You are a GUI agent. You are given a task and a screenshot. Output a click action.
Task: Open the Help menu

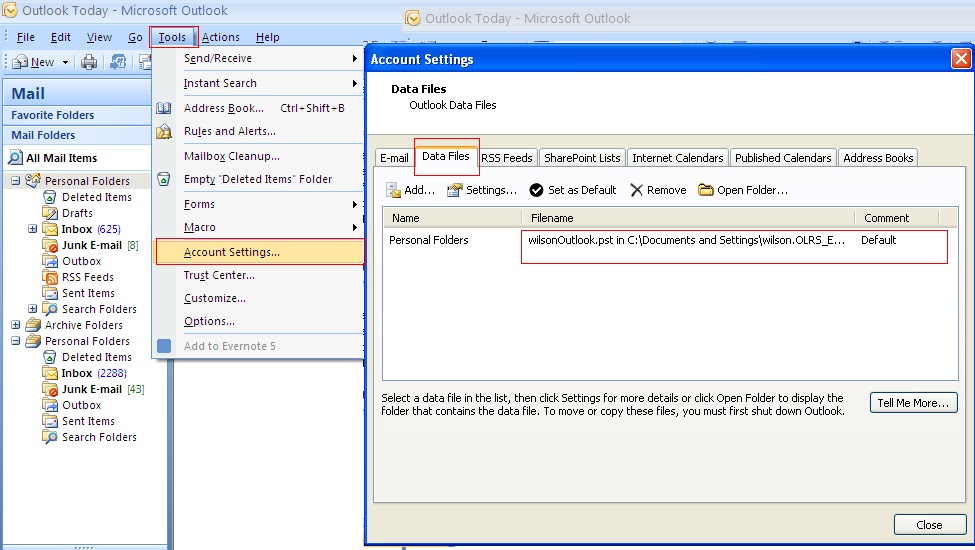click(268, 37)
